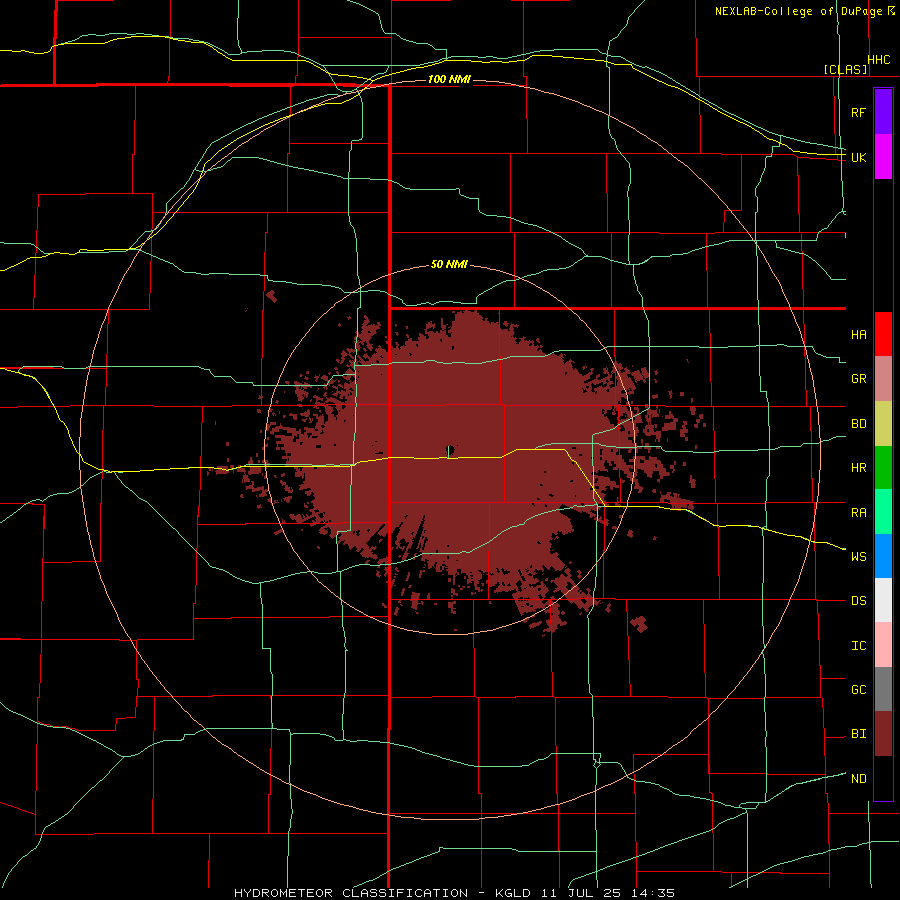Click the RF legend label
The height and width of the screenshot is (900, 900).
[x=858, y=112]
